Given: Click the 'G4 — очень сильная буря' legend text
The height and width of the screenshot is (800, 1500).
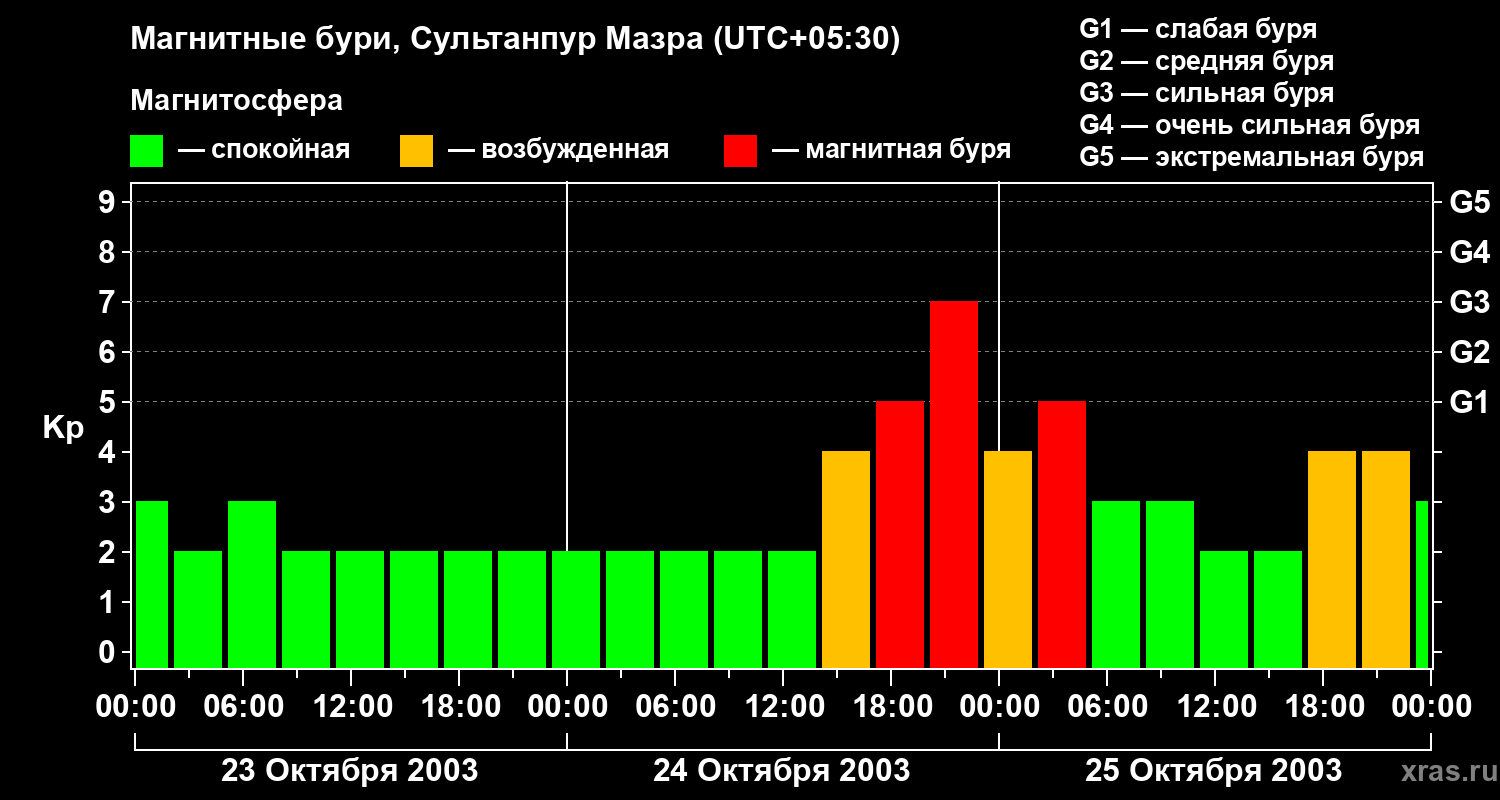Looking at the screenshot, I should [1249, 125].
